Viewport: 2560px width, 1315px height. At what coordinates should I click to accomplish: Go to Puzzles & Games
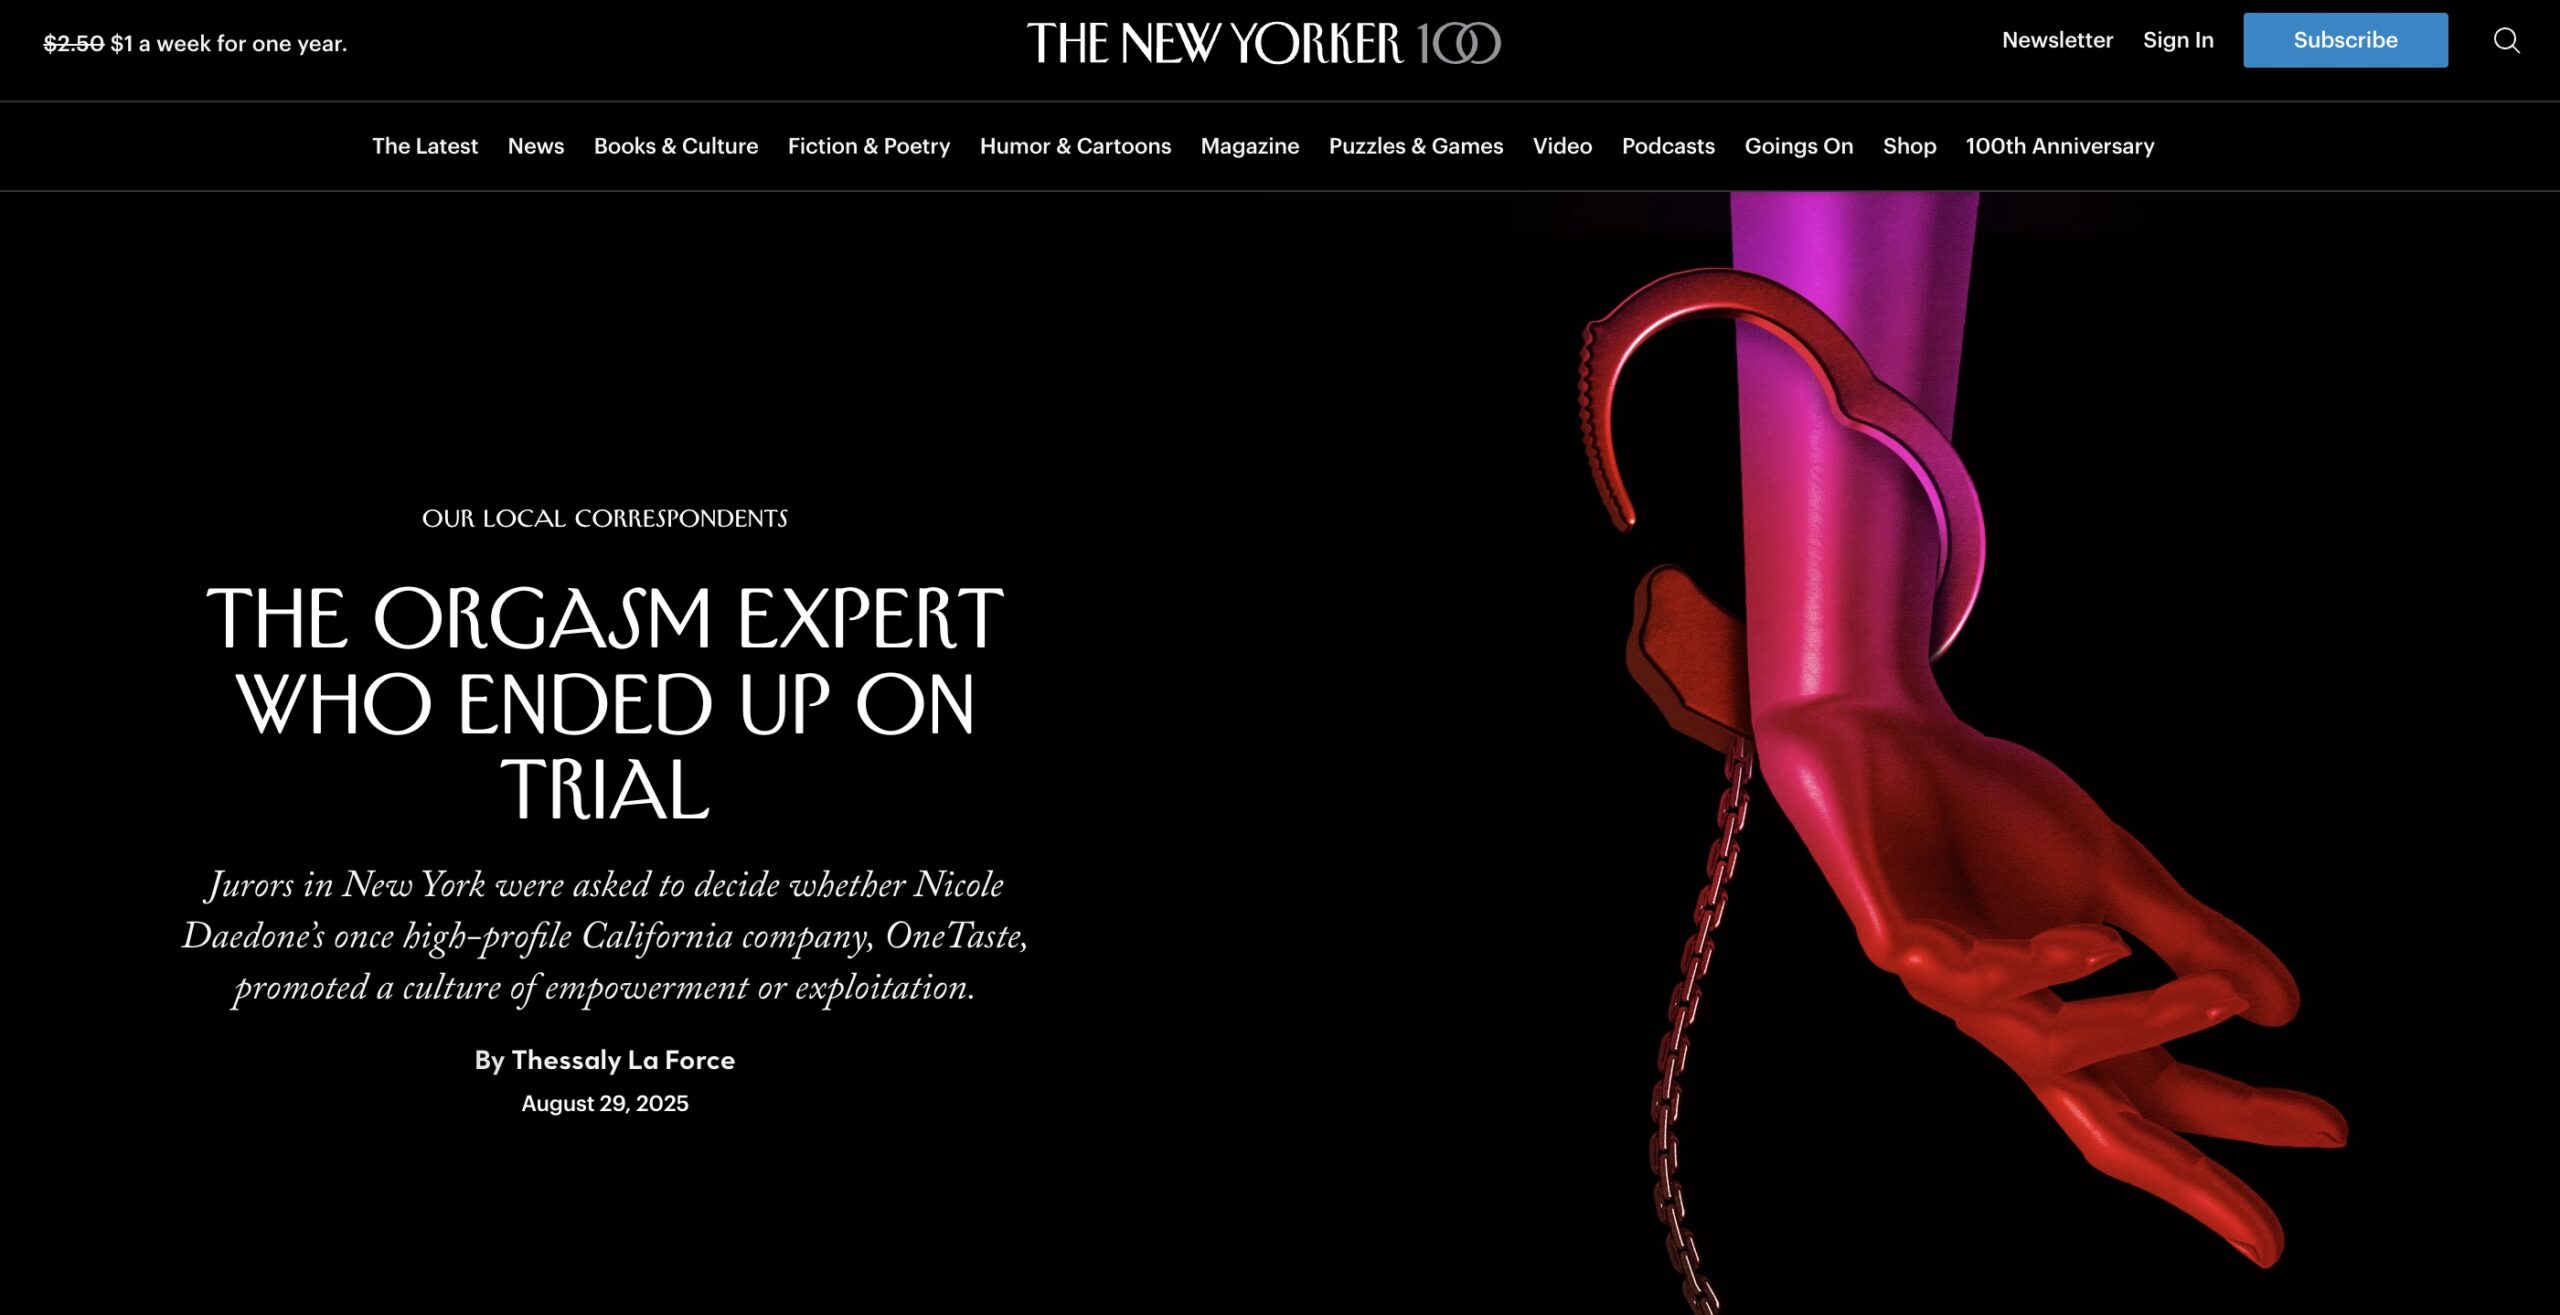[x=1416, y=146]
